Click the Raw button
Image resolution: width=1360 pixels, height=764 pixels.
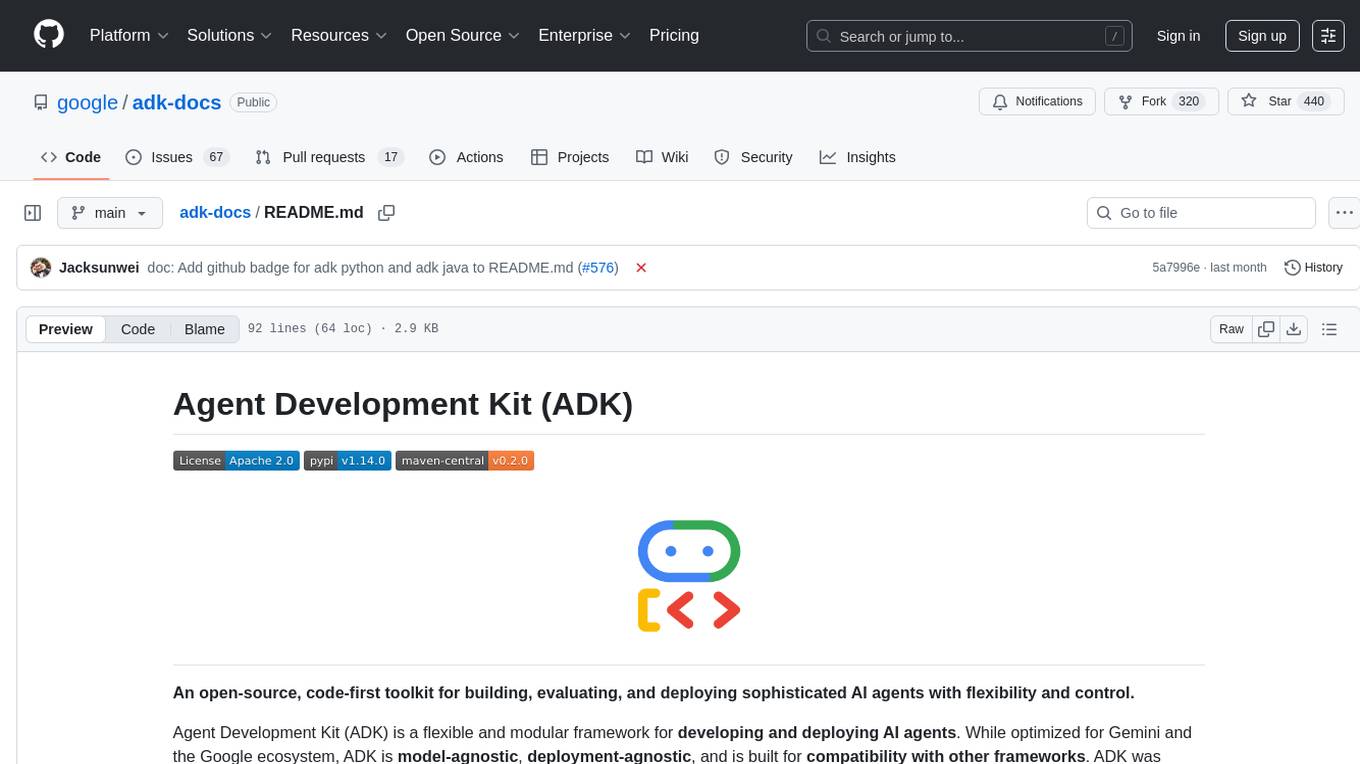(1231, 329)
